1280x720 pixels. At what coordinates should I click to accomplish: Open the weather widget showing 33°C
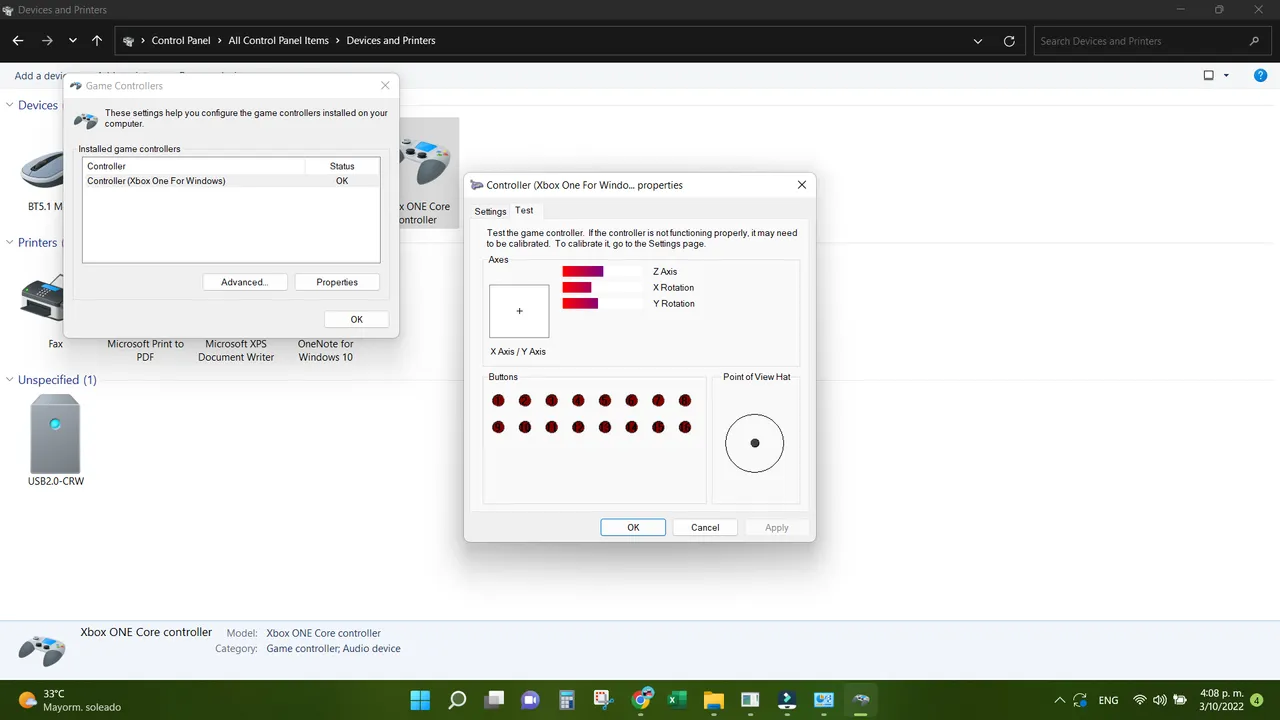69,700
